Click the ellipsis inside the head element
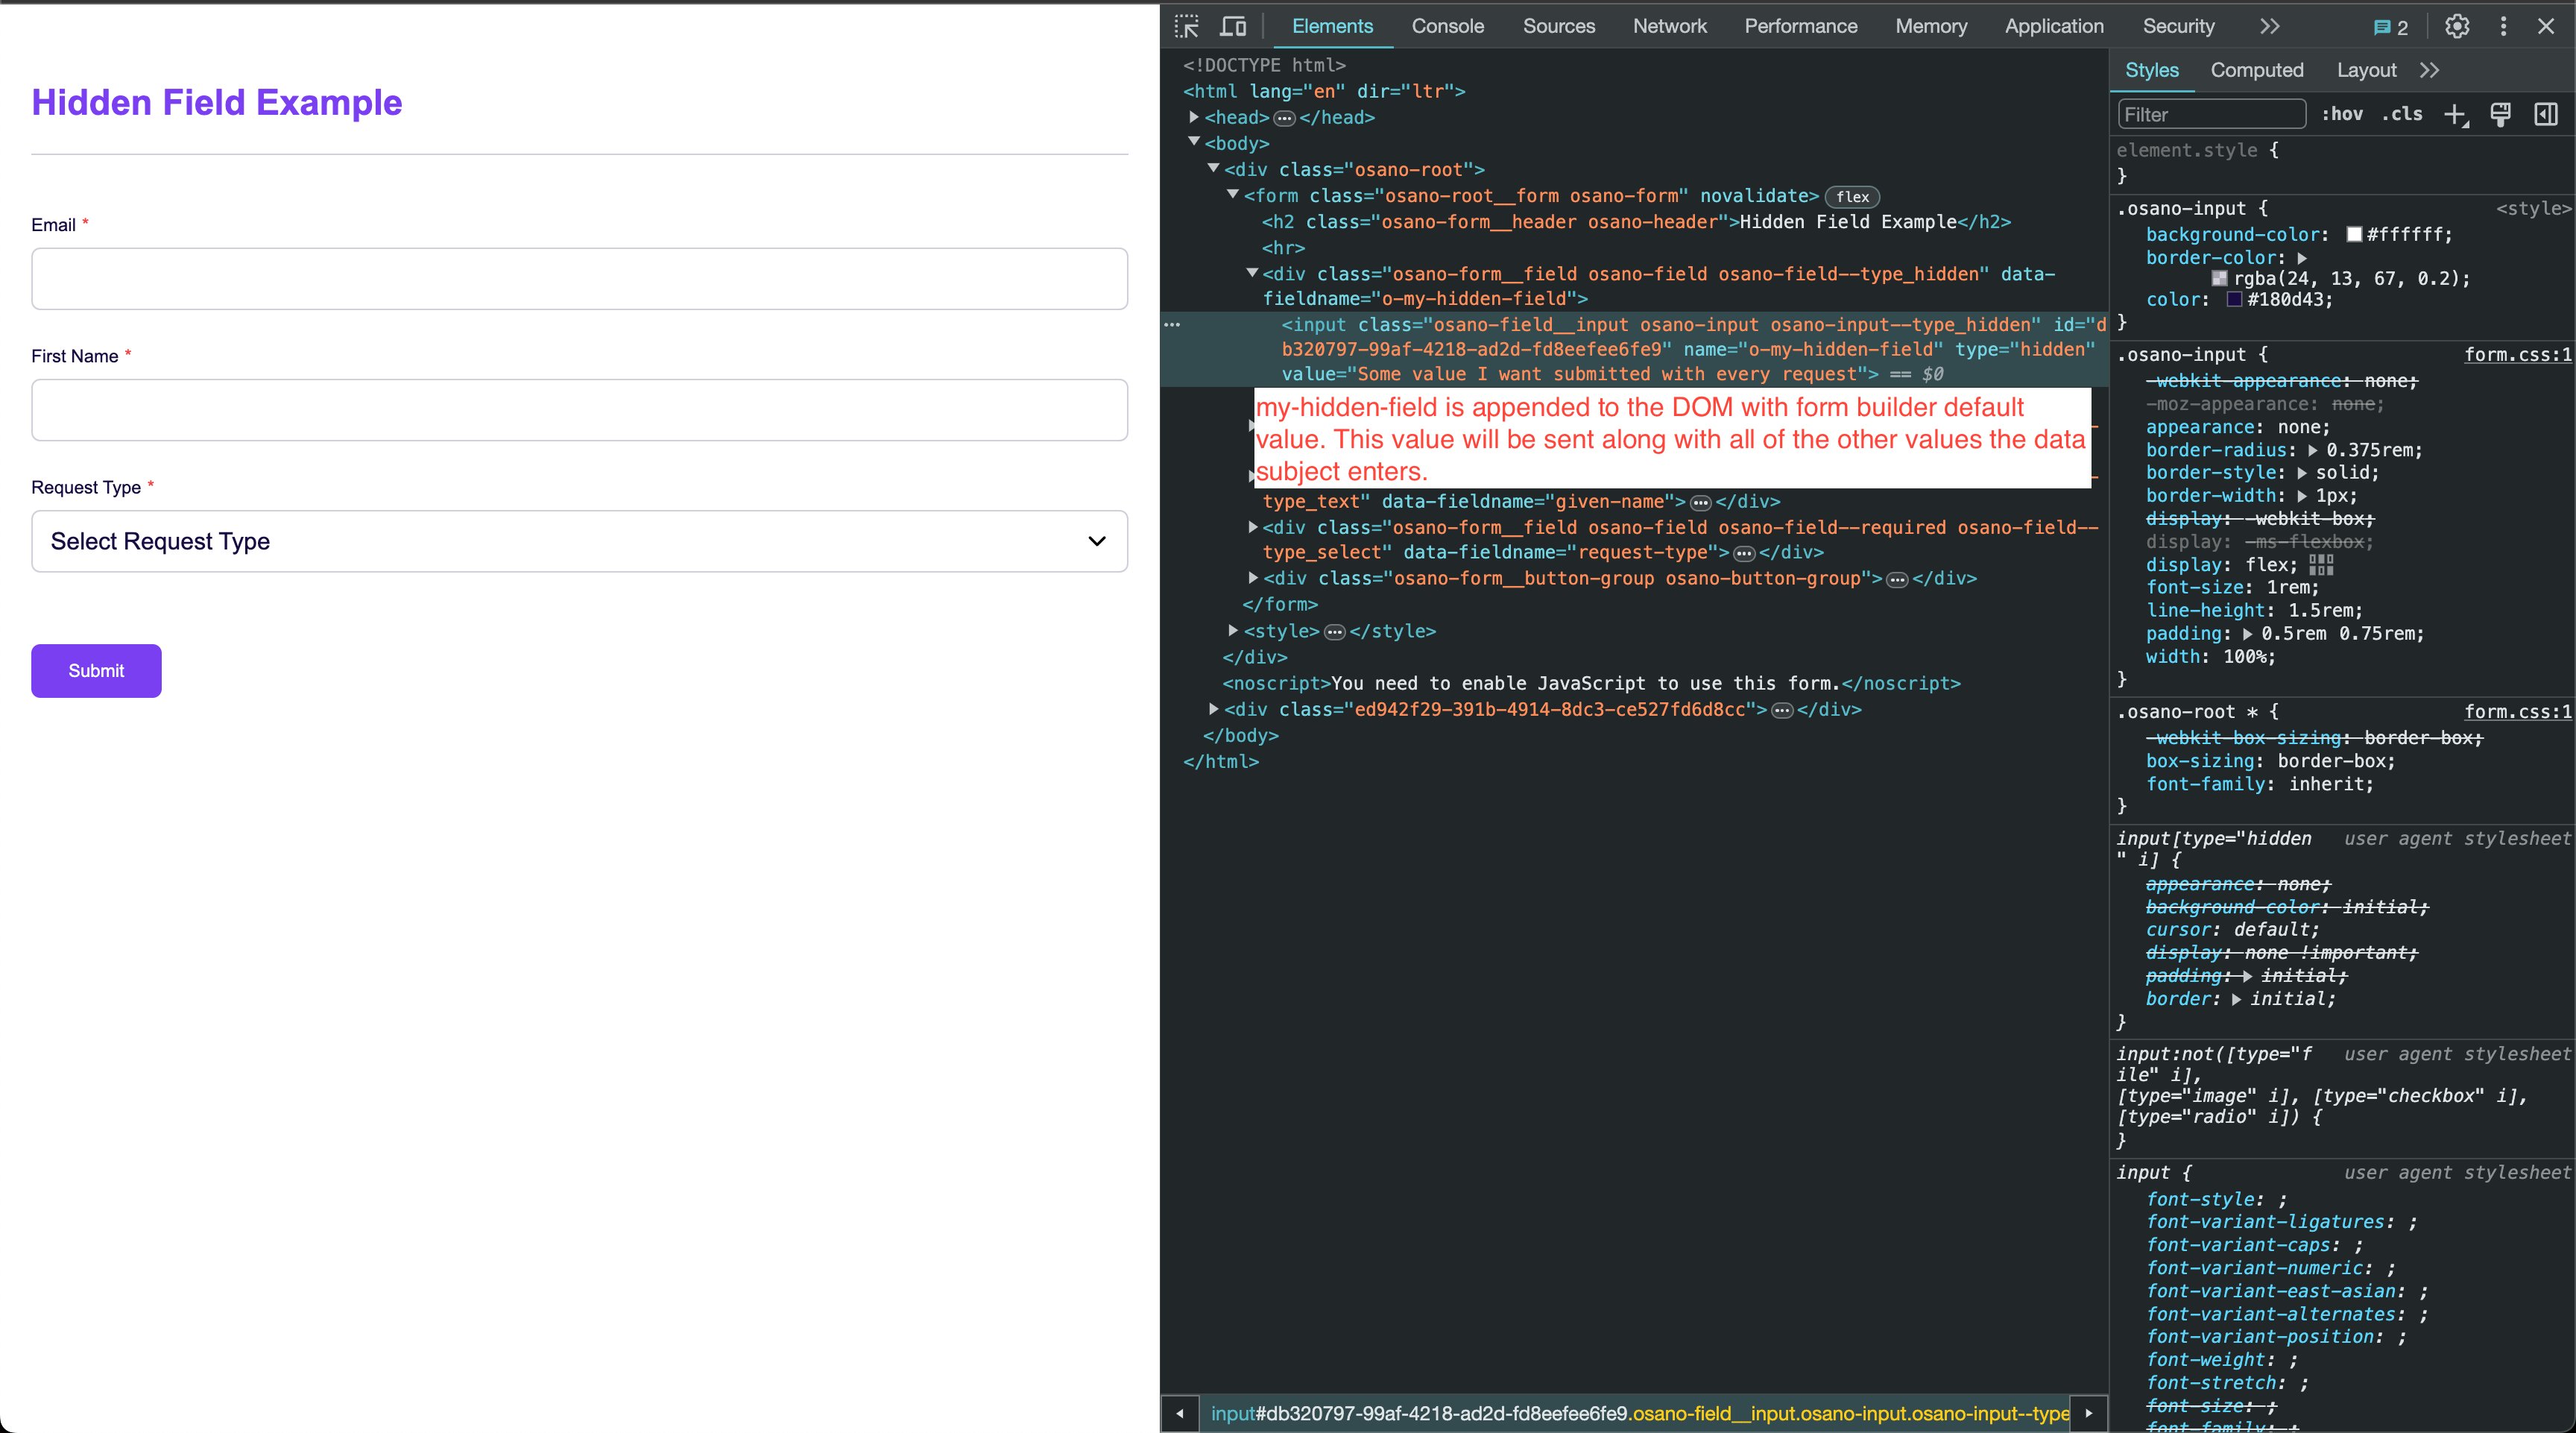 click(1284, 119)
